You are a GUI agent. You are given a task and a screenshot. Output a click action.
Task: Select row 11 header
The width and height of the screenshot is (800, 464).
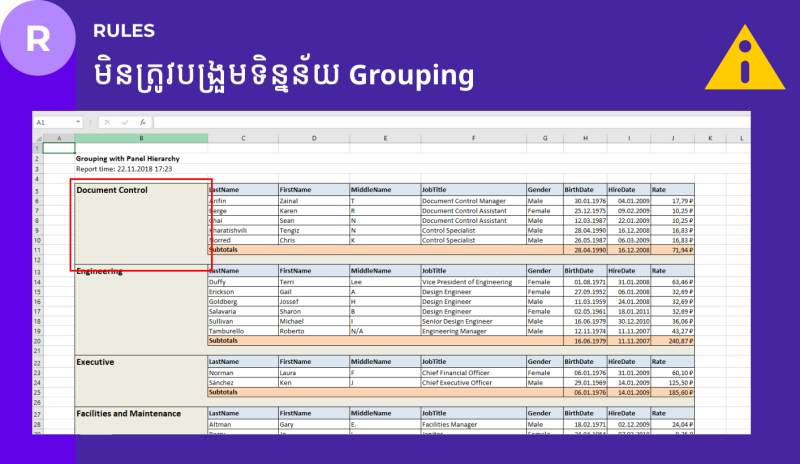click(37, 250)
